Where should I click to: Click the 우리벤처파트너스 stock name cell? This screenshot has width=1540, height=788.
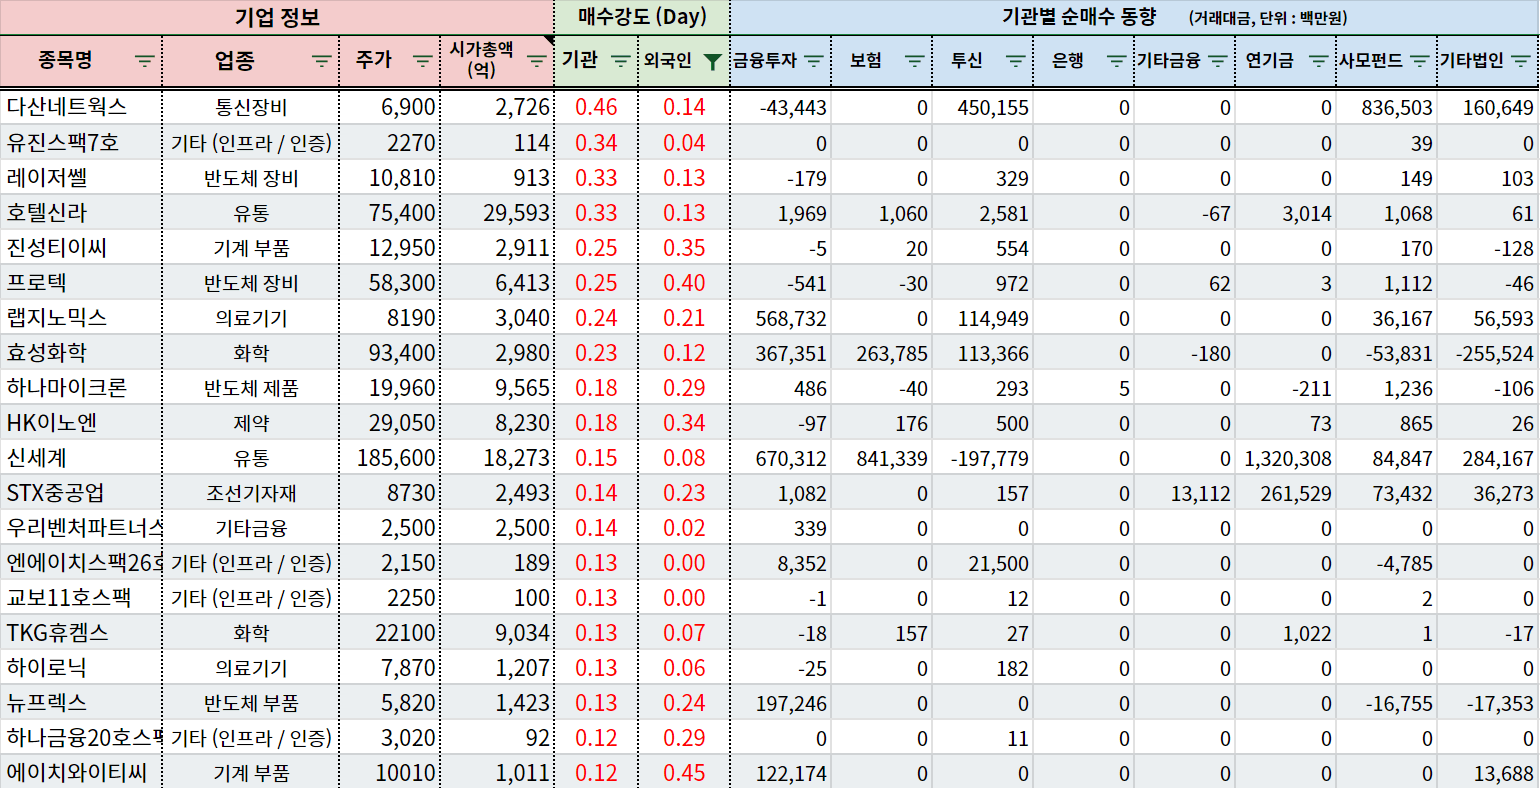click(80, 527)
